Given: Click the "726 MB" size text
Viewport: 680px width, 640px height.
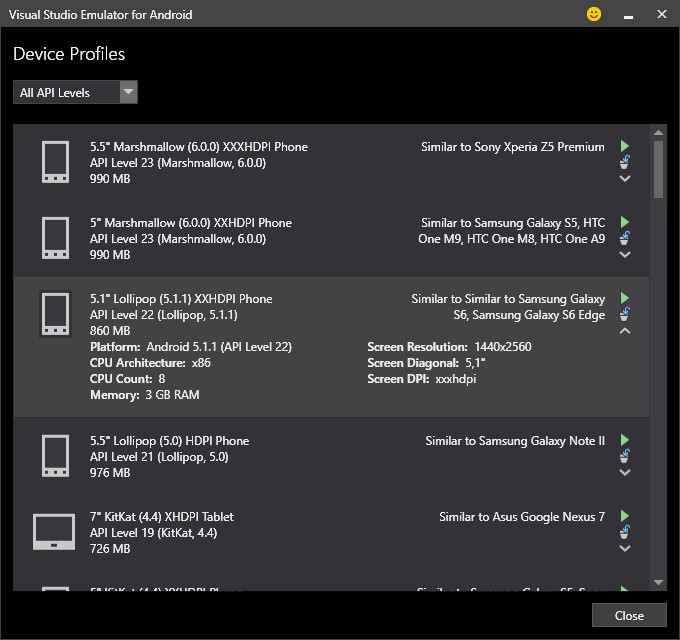Looking at the screenshot, I should [x=110, y=549].
